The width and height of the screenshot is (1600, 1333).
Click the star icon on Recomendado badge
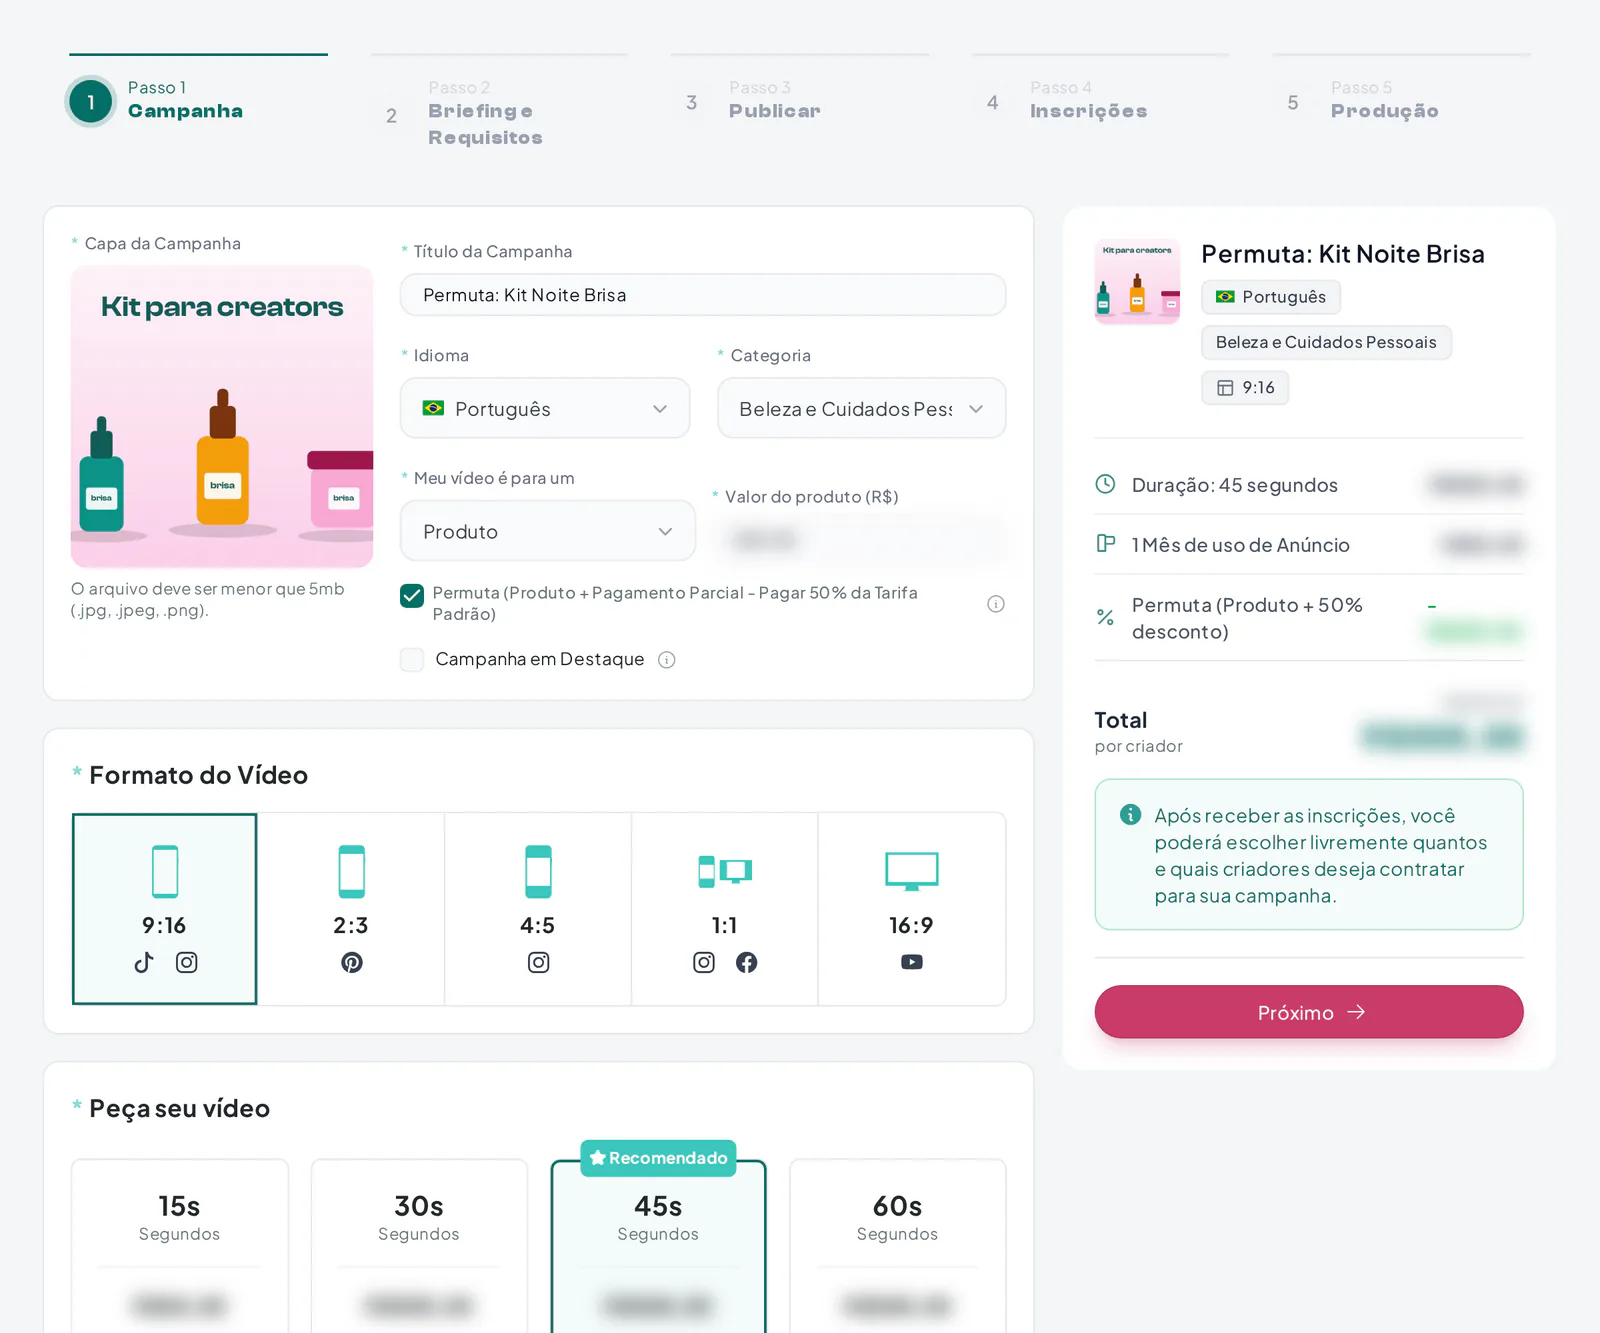click(597, 1158)
